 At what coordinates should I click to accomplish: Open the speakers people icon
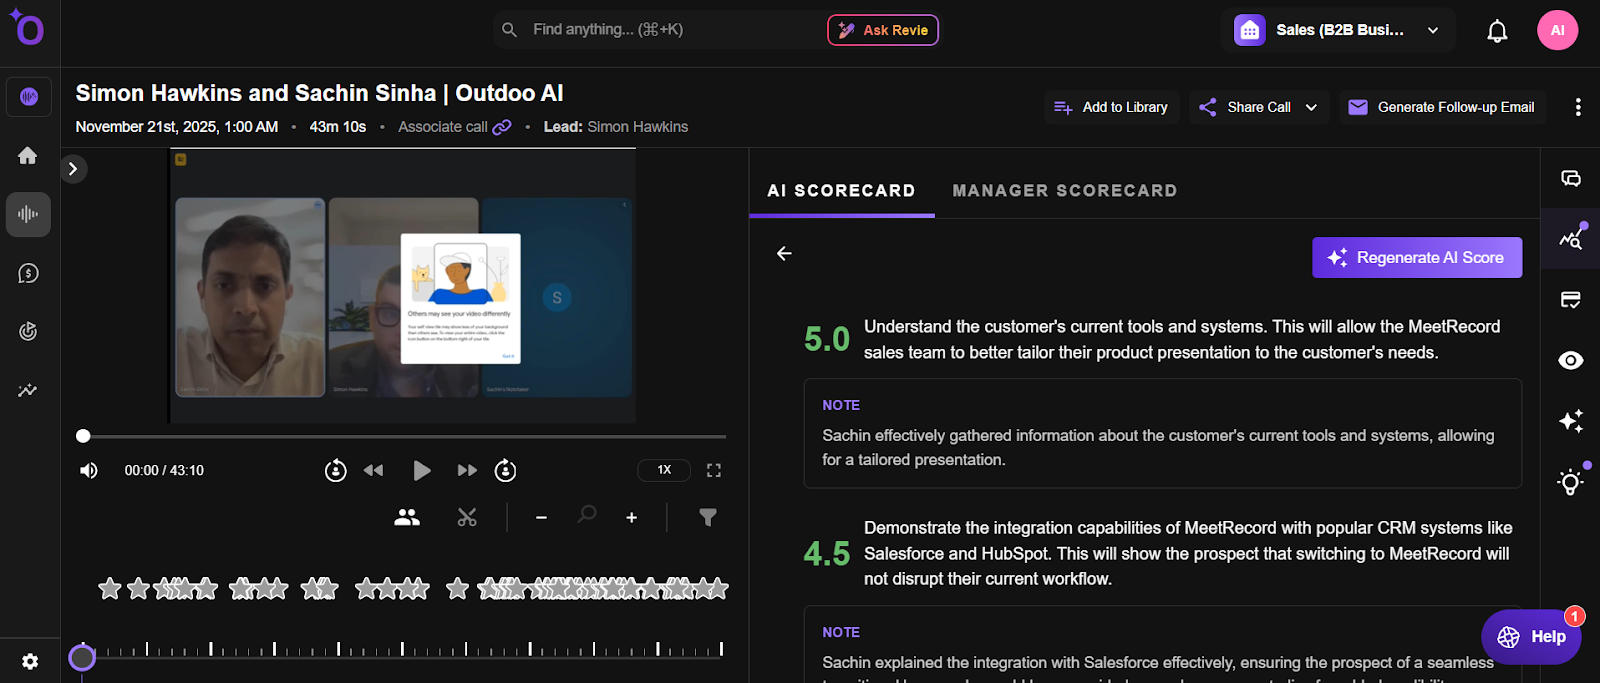click(407, 517)
